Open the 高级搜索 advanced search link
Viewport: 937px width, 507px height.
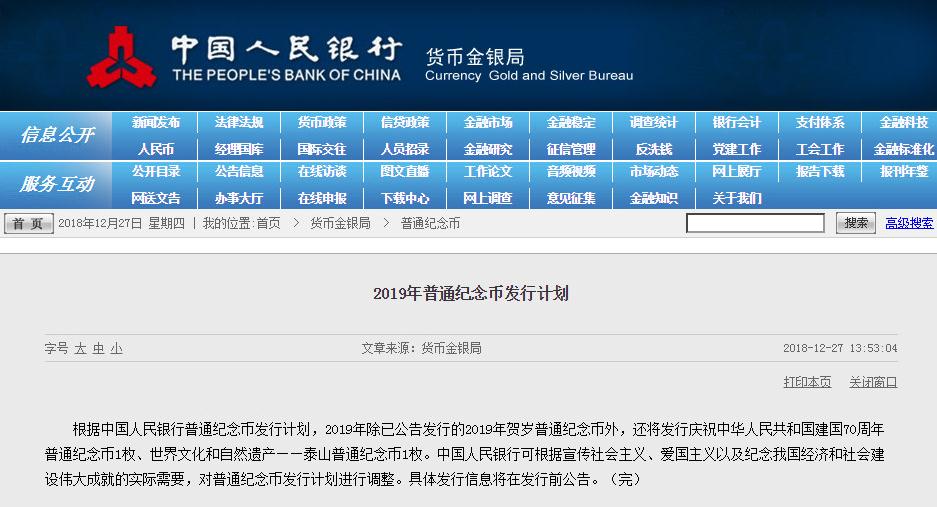pos(909,223)
